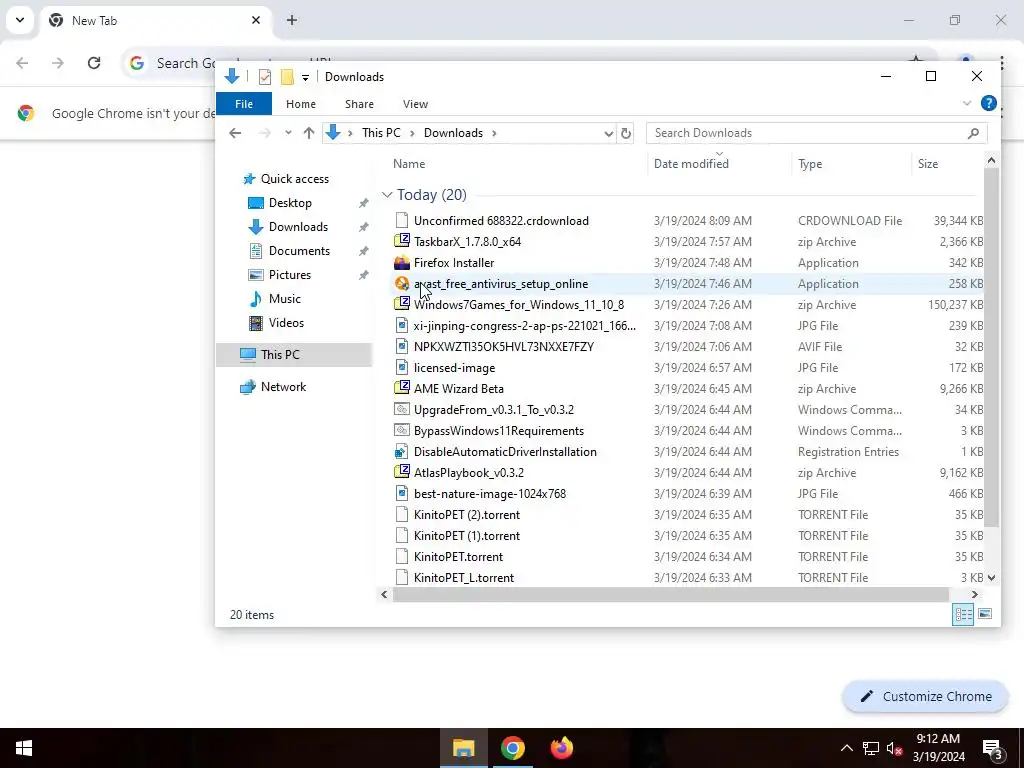Viewport: 1024px width, 768px height.
Task: Click Downloads in the address breadcrumb
Action: [x=453, y=133]
